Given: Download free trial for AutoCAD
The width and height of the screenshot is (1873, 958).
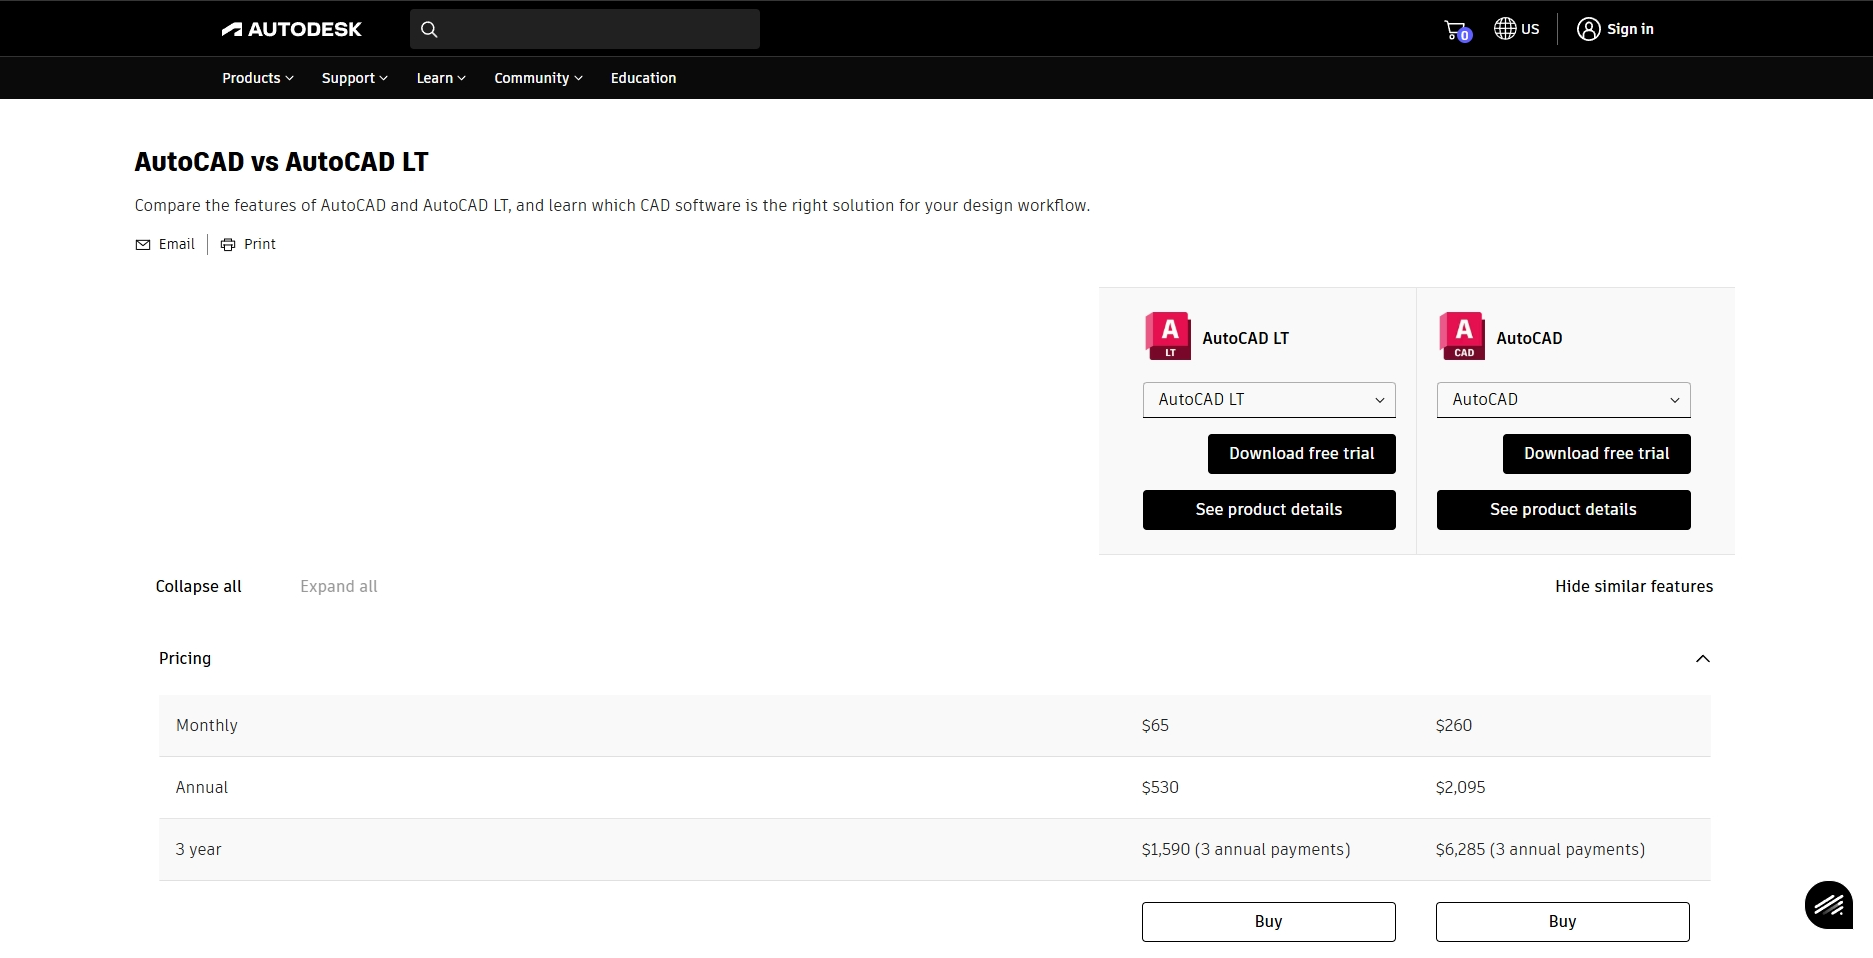Looking at the screenshot, I should point(1596,454).
